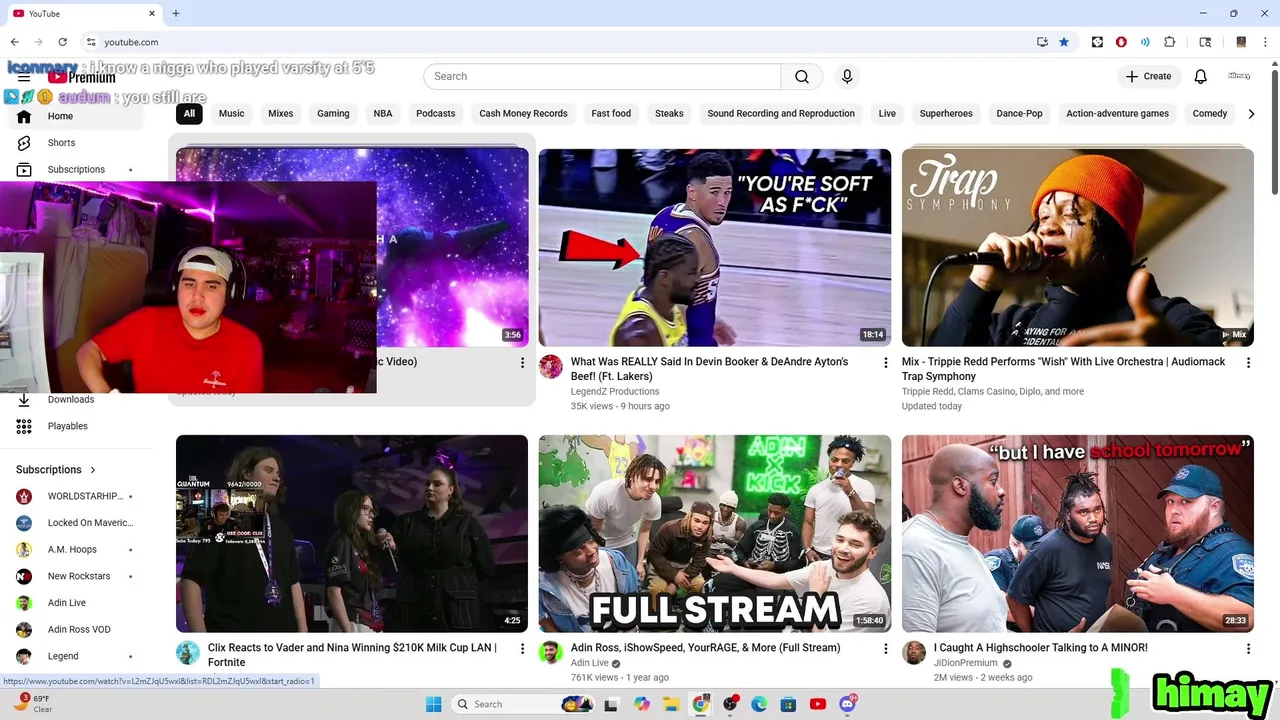Open Discord from the taskbar
This screenshot has height=720, width=1280.
pyautogui.click(x=848, y=704)
